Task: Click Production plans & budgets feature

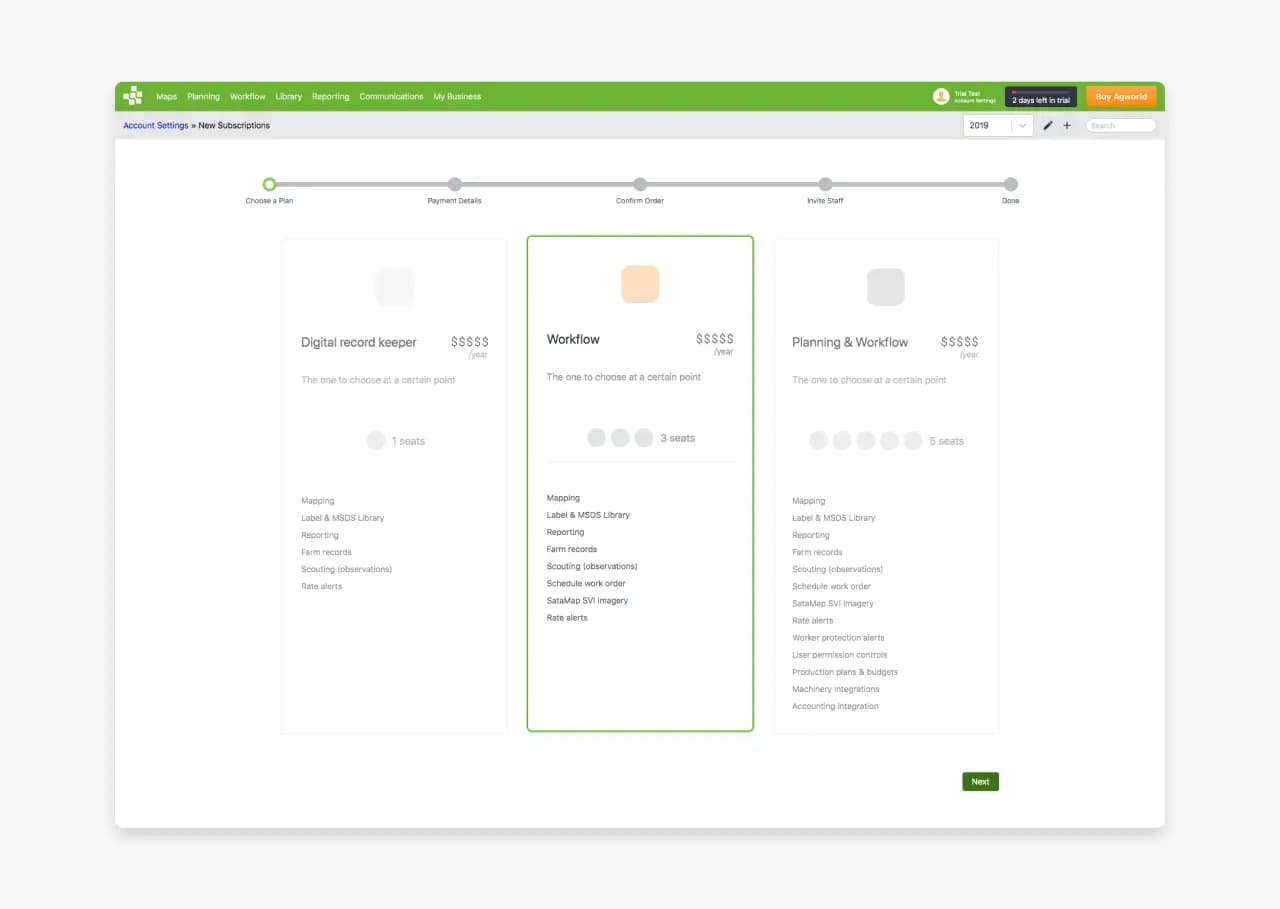Action: click(x=845, y=672)
